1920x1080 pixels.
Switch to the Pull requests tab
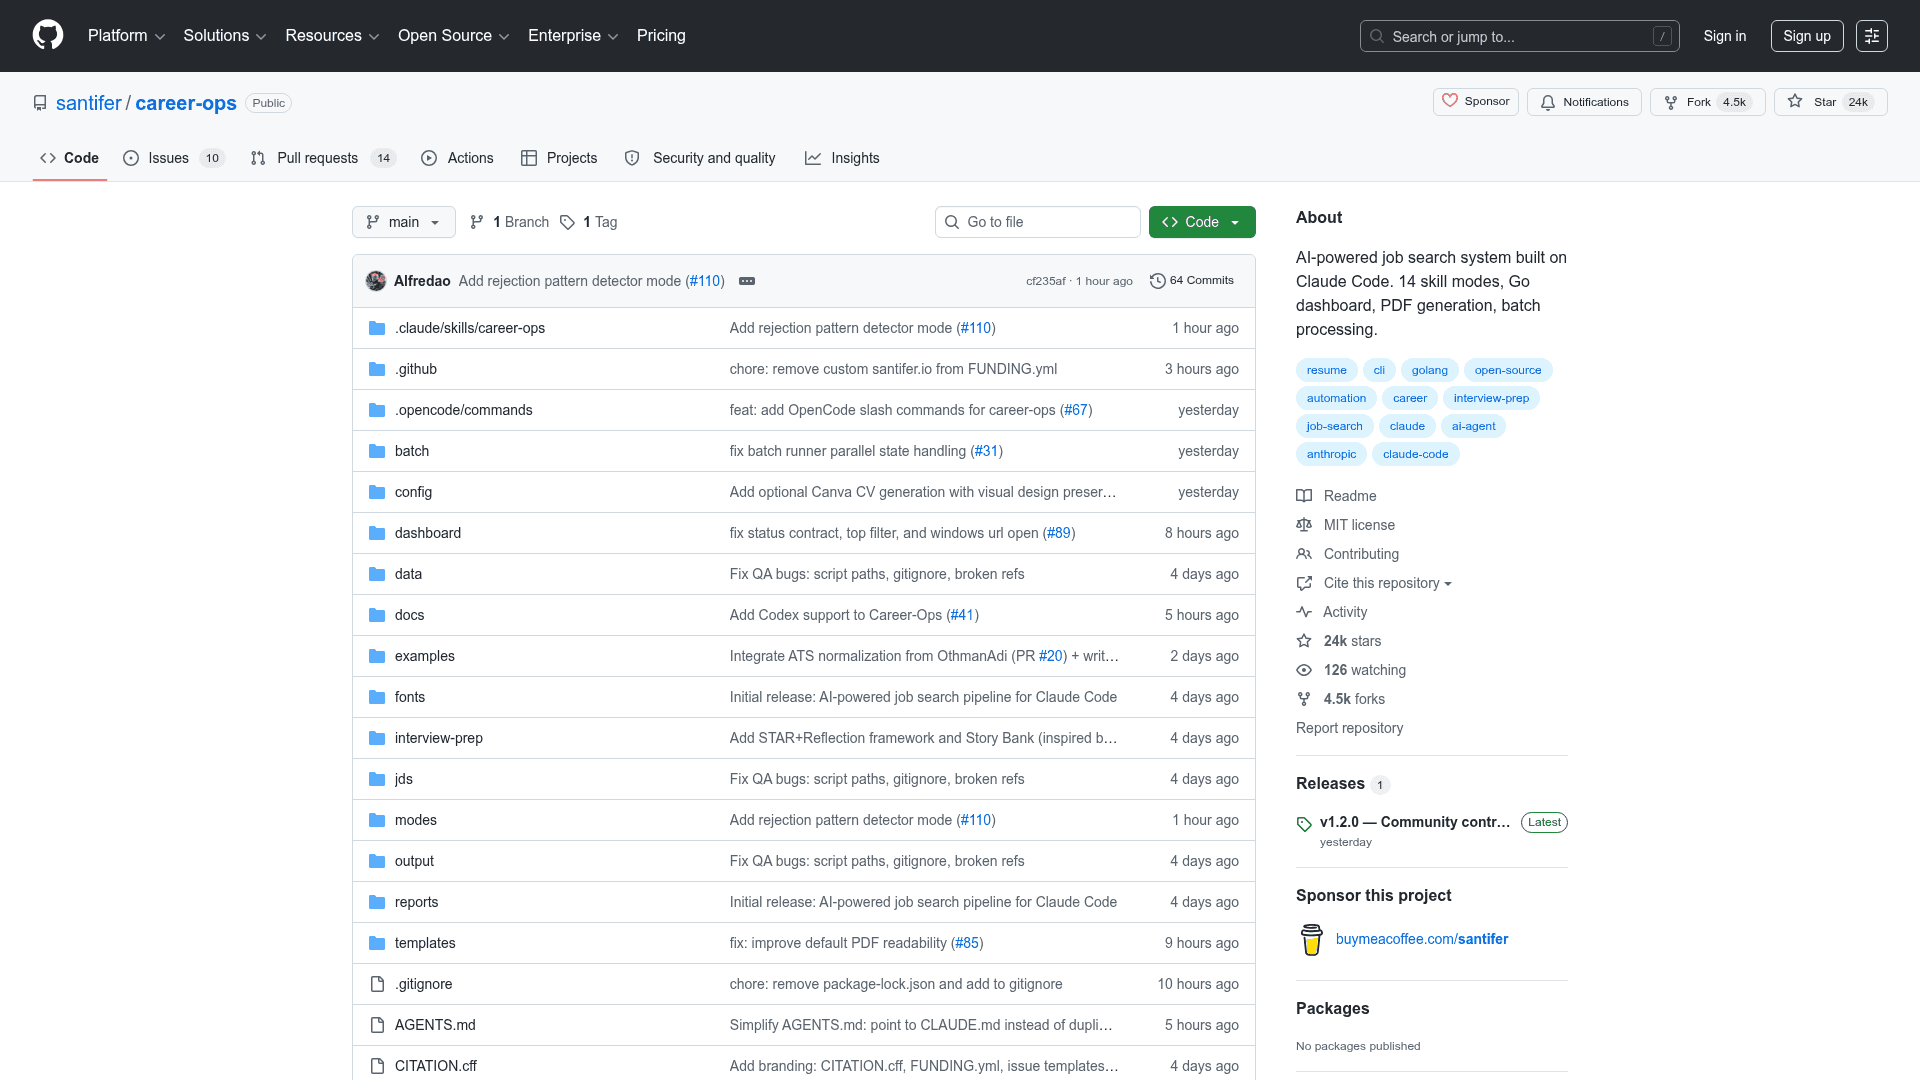point(317,158)
